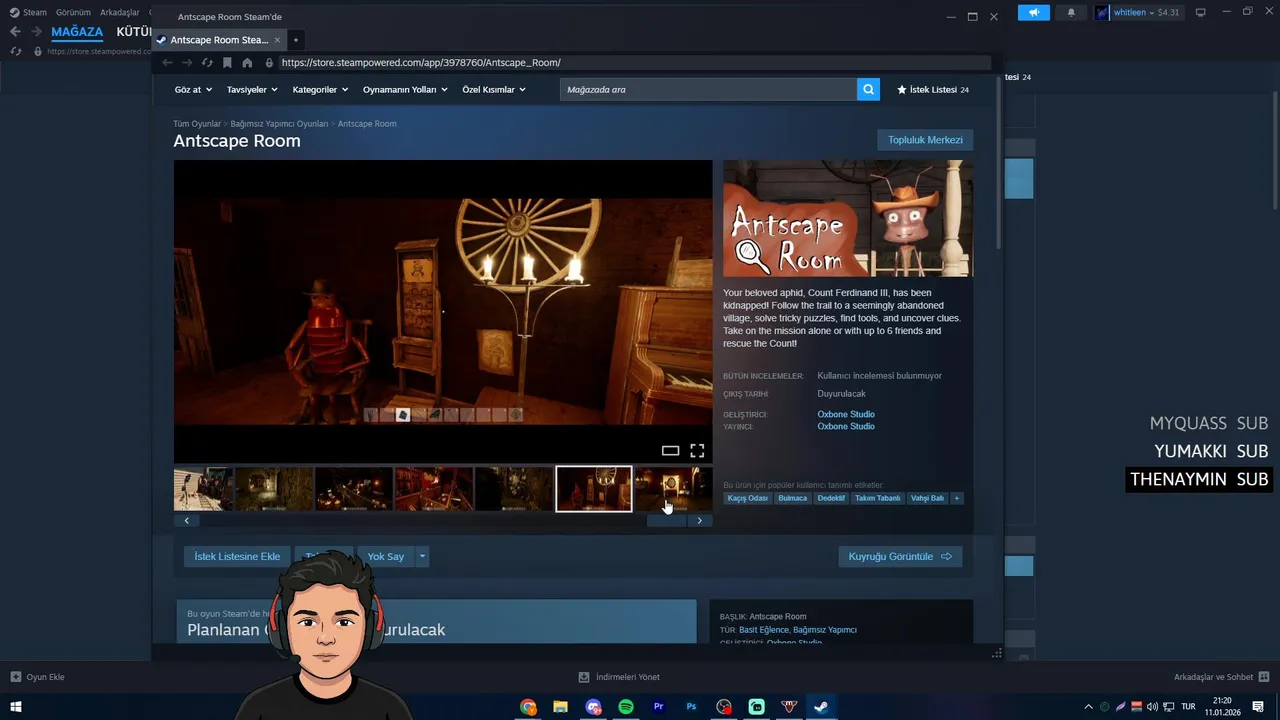Click Tüm Oyunlar breadcrumb link

point(196,124)
